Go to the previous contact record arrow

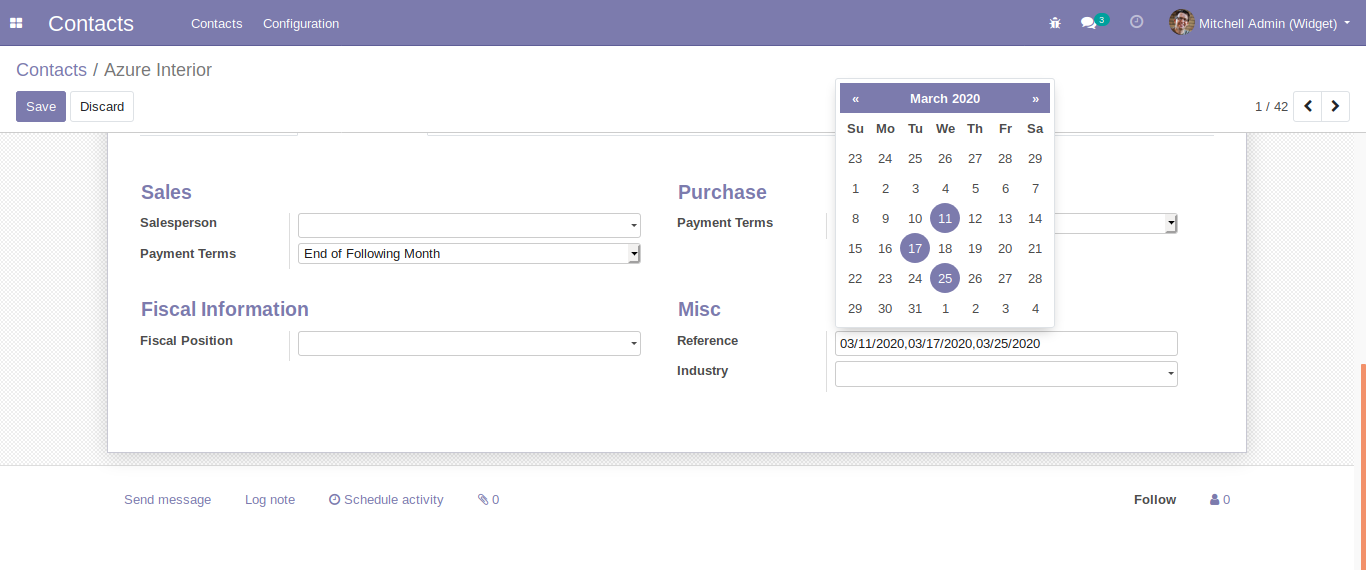coord(1307,106)
